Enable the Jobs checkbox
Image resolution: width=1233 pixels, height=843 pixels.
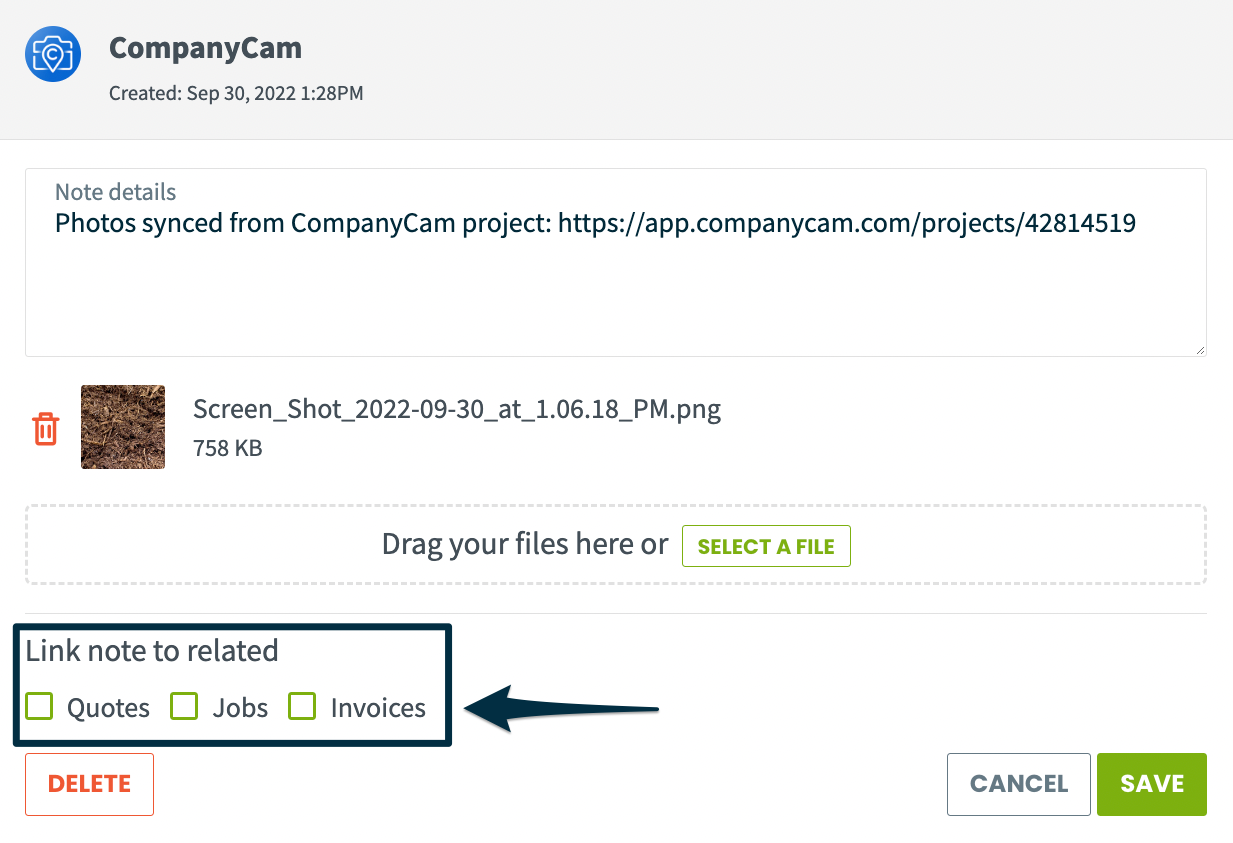pyautogui.click(x=184, y=706)
